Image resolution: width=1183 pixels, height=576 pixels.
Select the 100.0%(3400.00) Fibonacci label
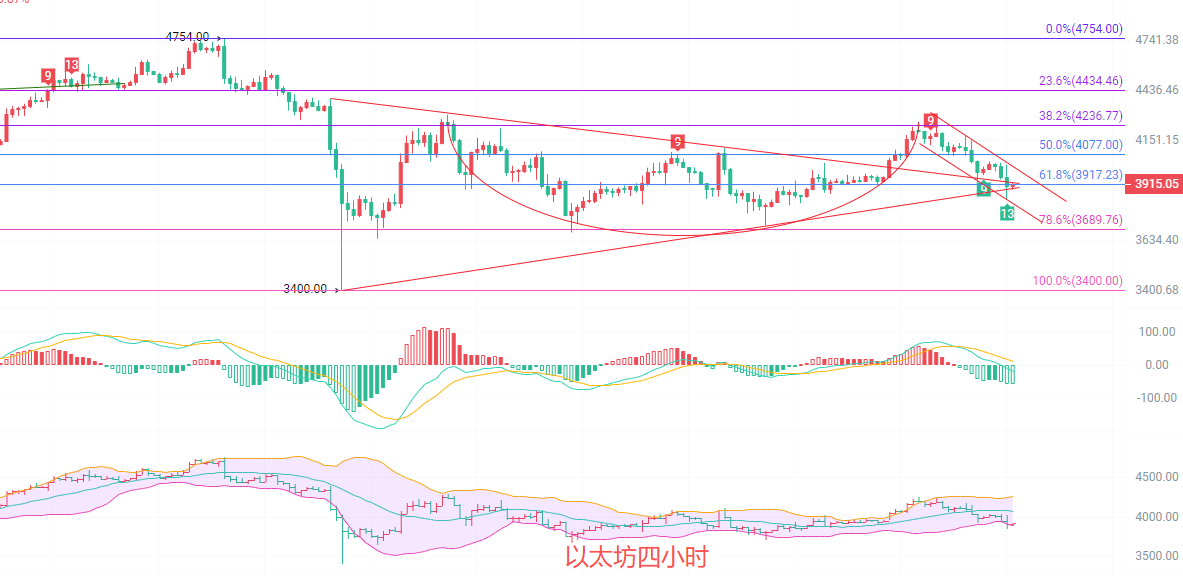[x=1077, y=281]
